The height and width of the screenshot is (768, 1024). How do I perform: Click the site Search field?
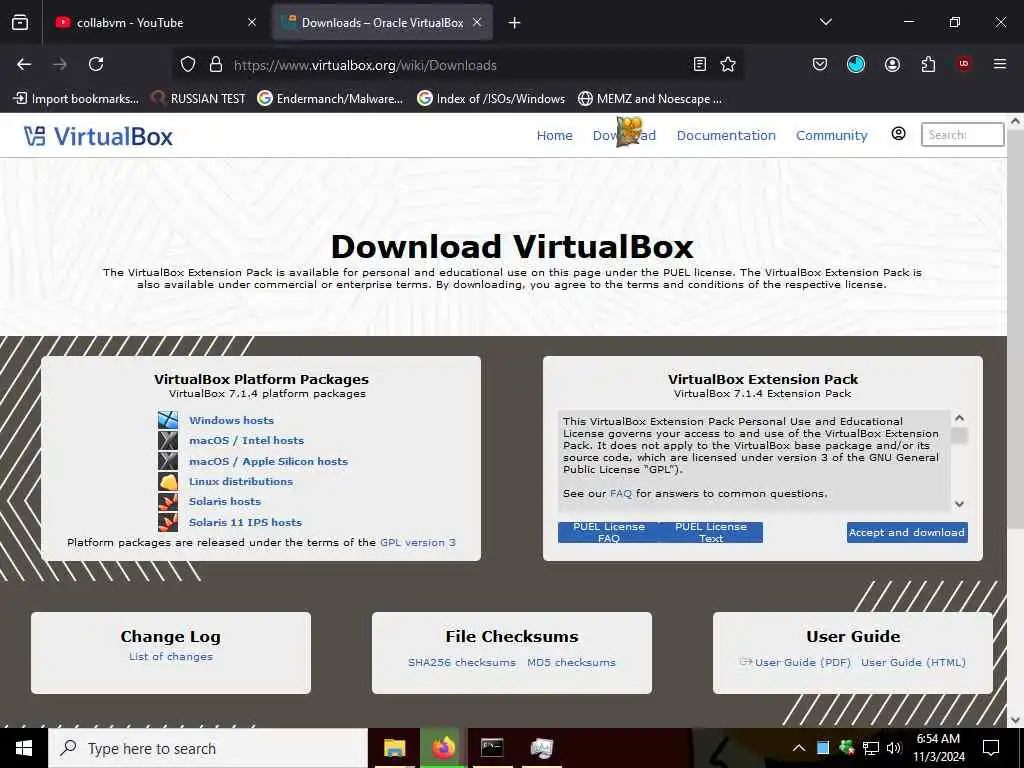(x=962, y=135)
